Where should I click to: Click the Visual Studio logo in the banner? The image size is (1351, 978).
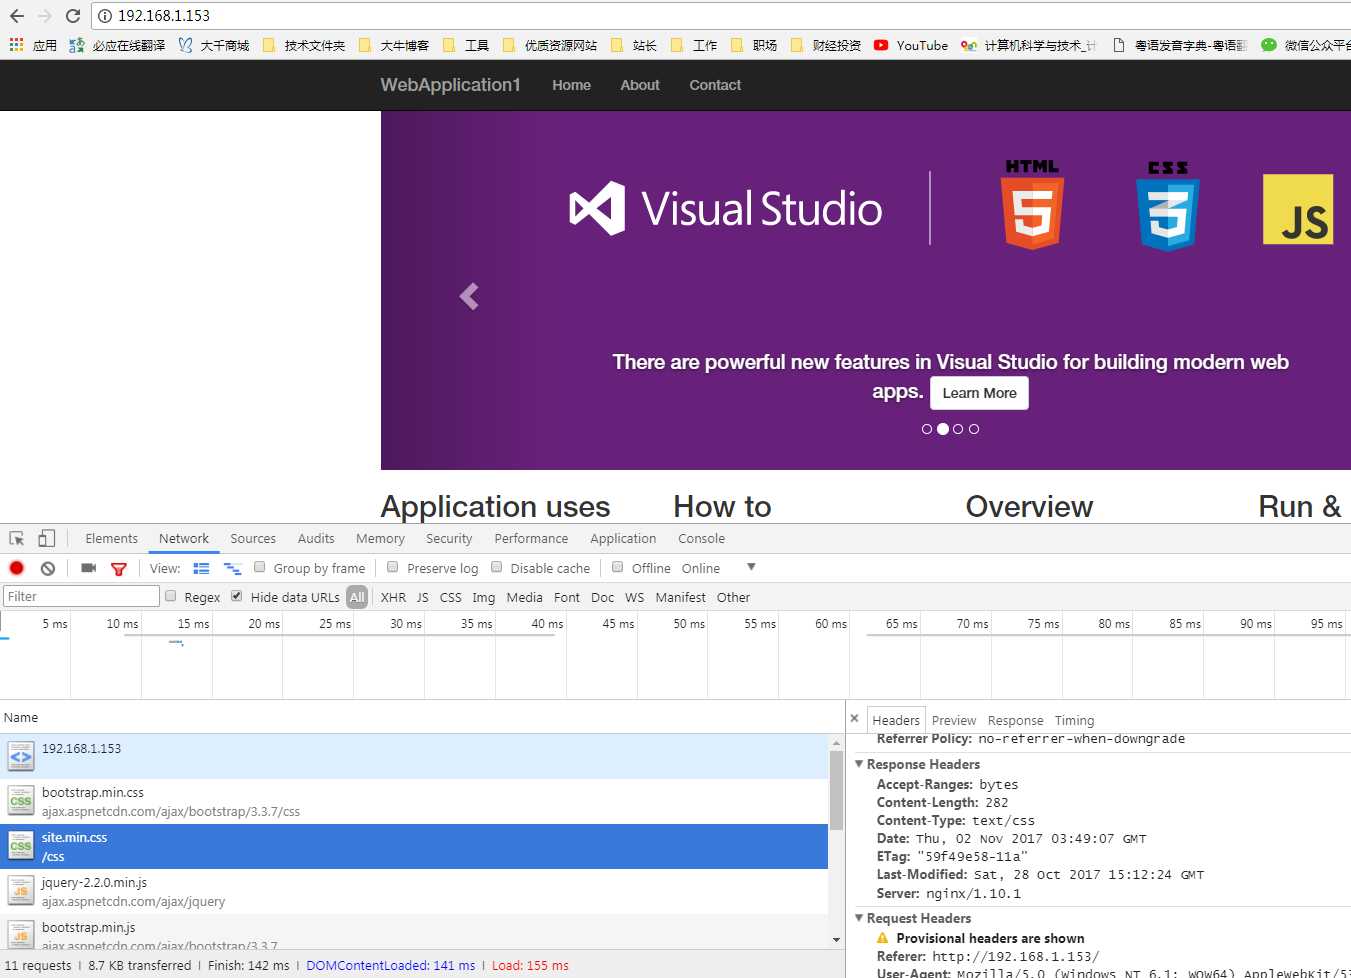[x=726, y=209]
